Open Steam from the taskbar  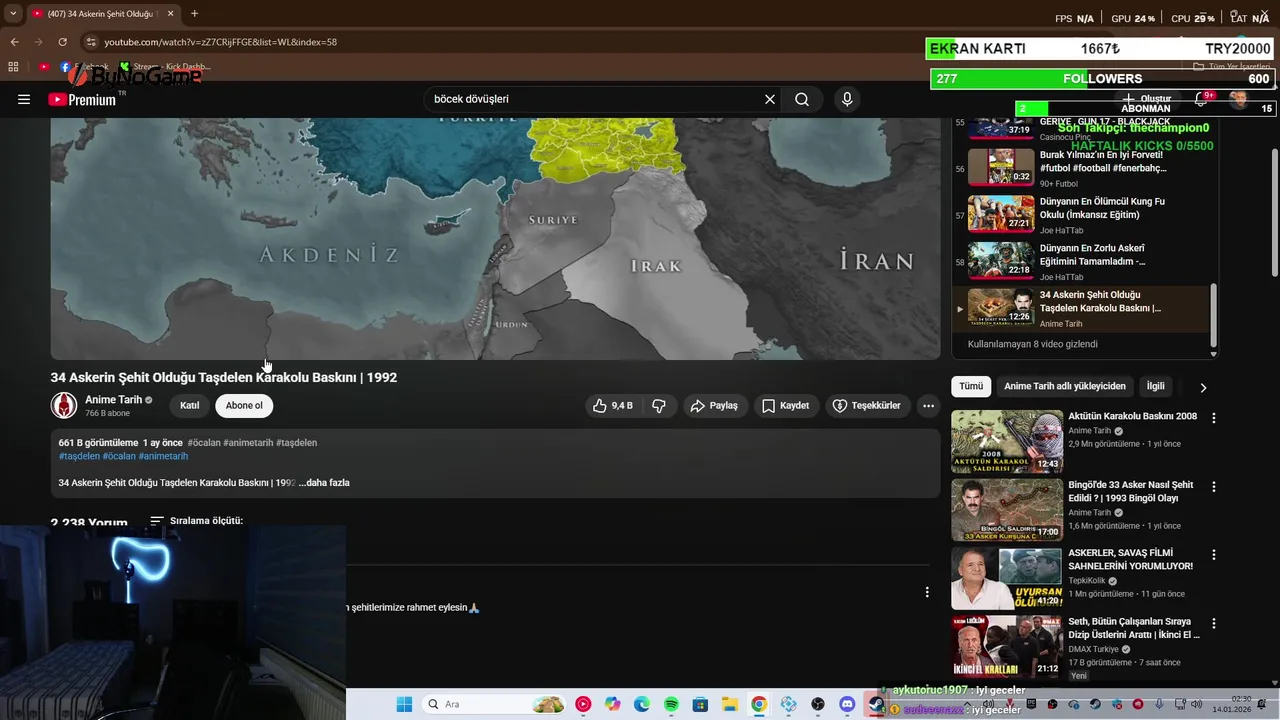(x=876, y=704)
